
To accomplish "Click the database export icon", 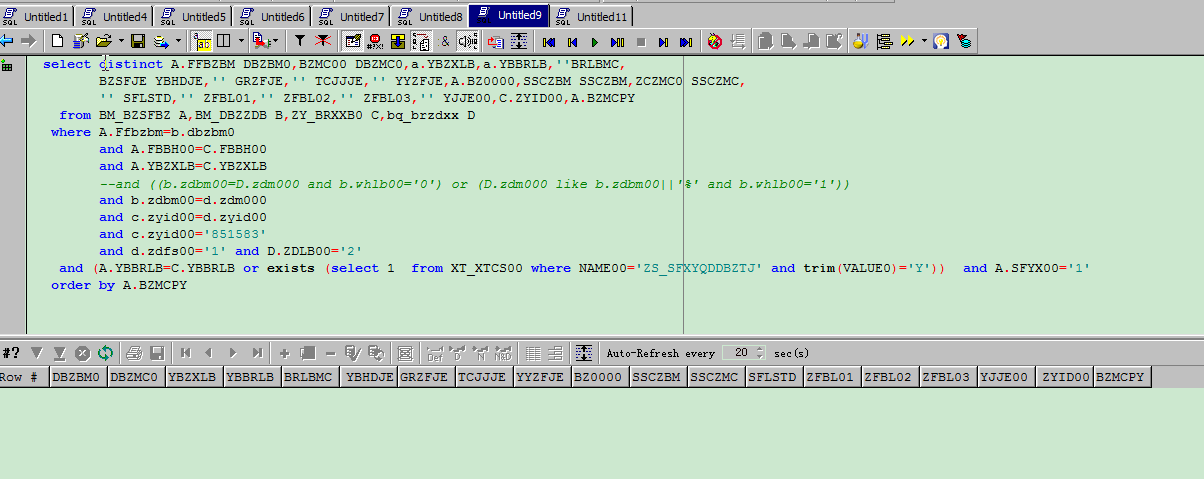I will pos(161,41).
